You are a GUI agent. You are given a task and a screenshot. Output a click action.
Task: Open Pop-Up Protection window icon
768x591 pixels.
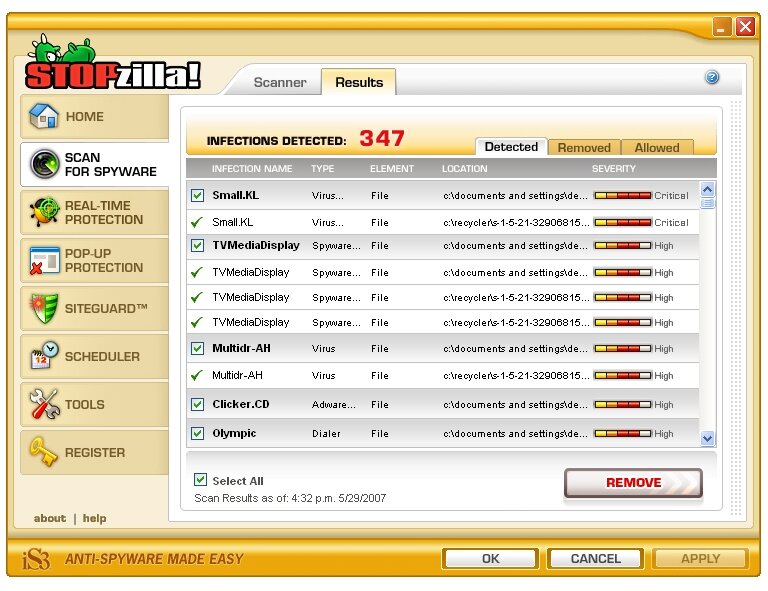44,260
